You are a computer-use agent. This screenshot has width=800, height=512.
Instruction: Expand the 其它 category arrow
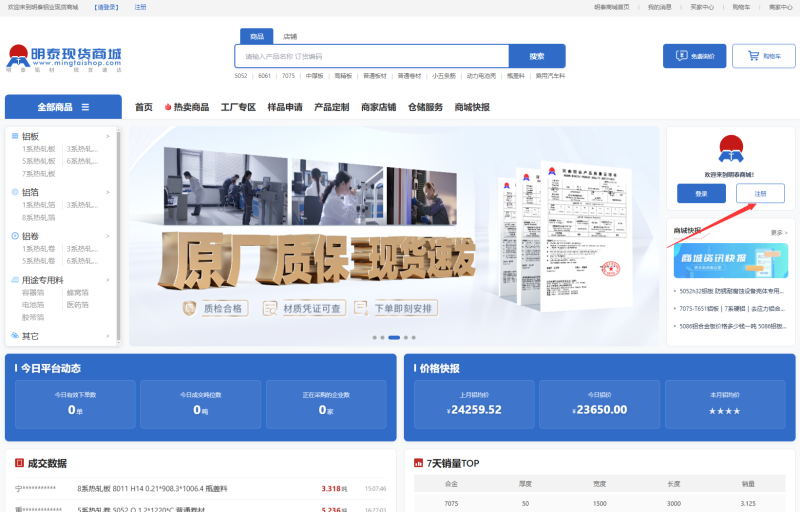108,336
